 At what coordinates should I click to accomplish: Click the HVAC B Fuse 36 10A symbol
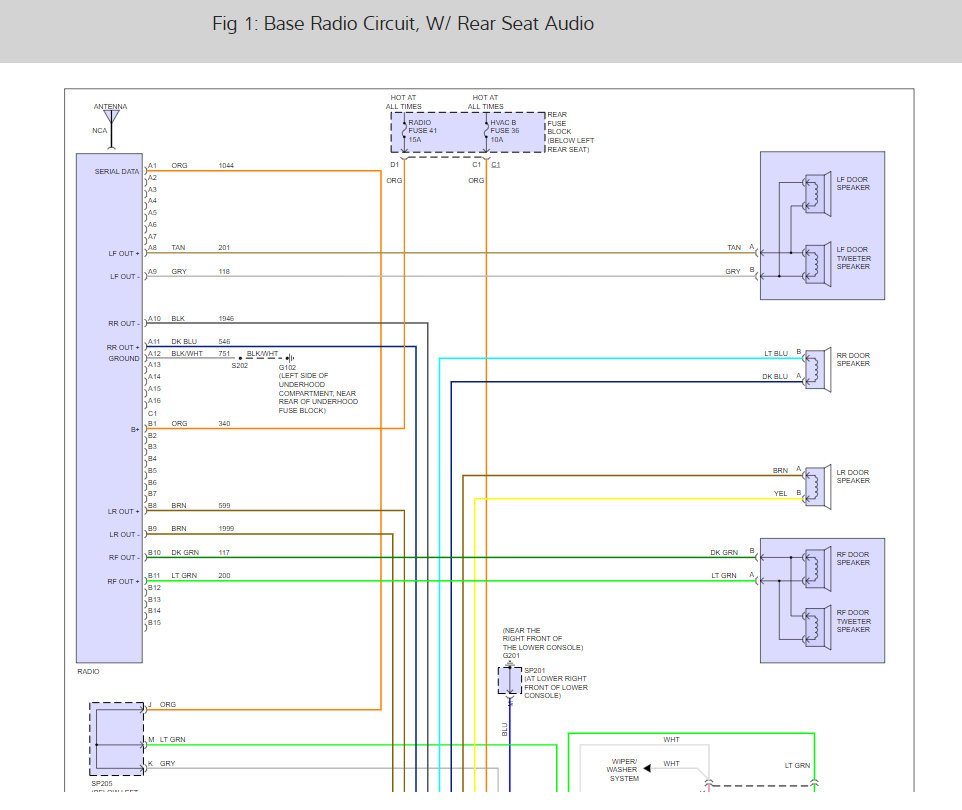tap(487, 131)
